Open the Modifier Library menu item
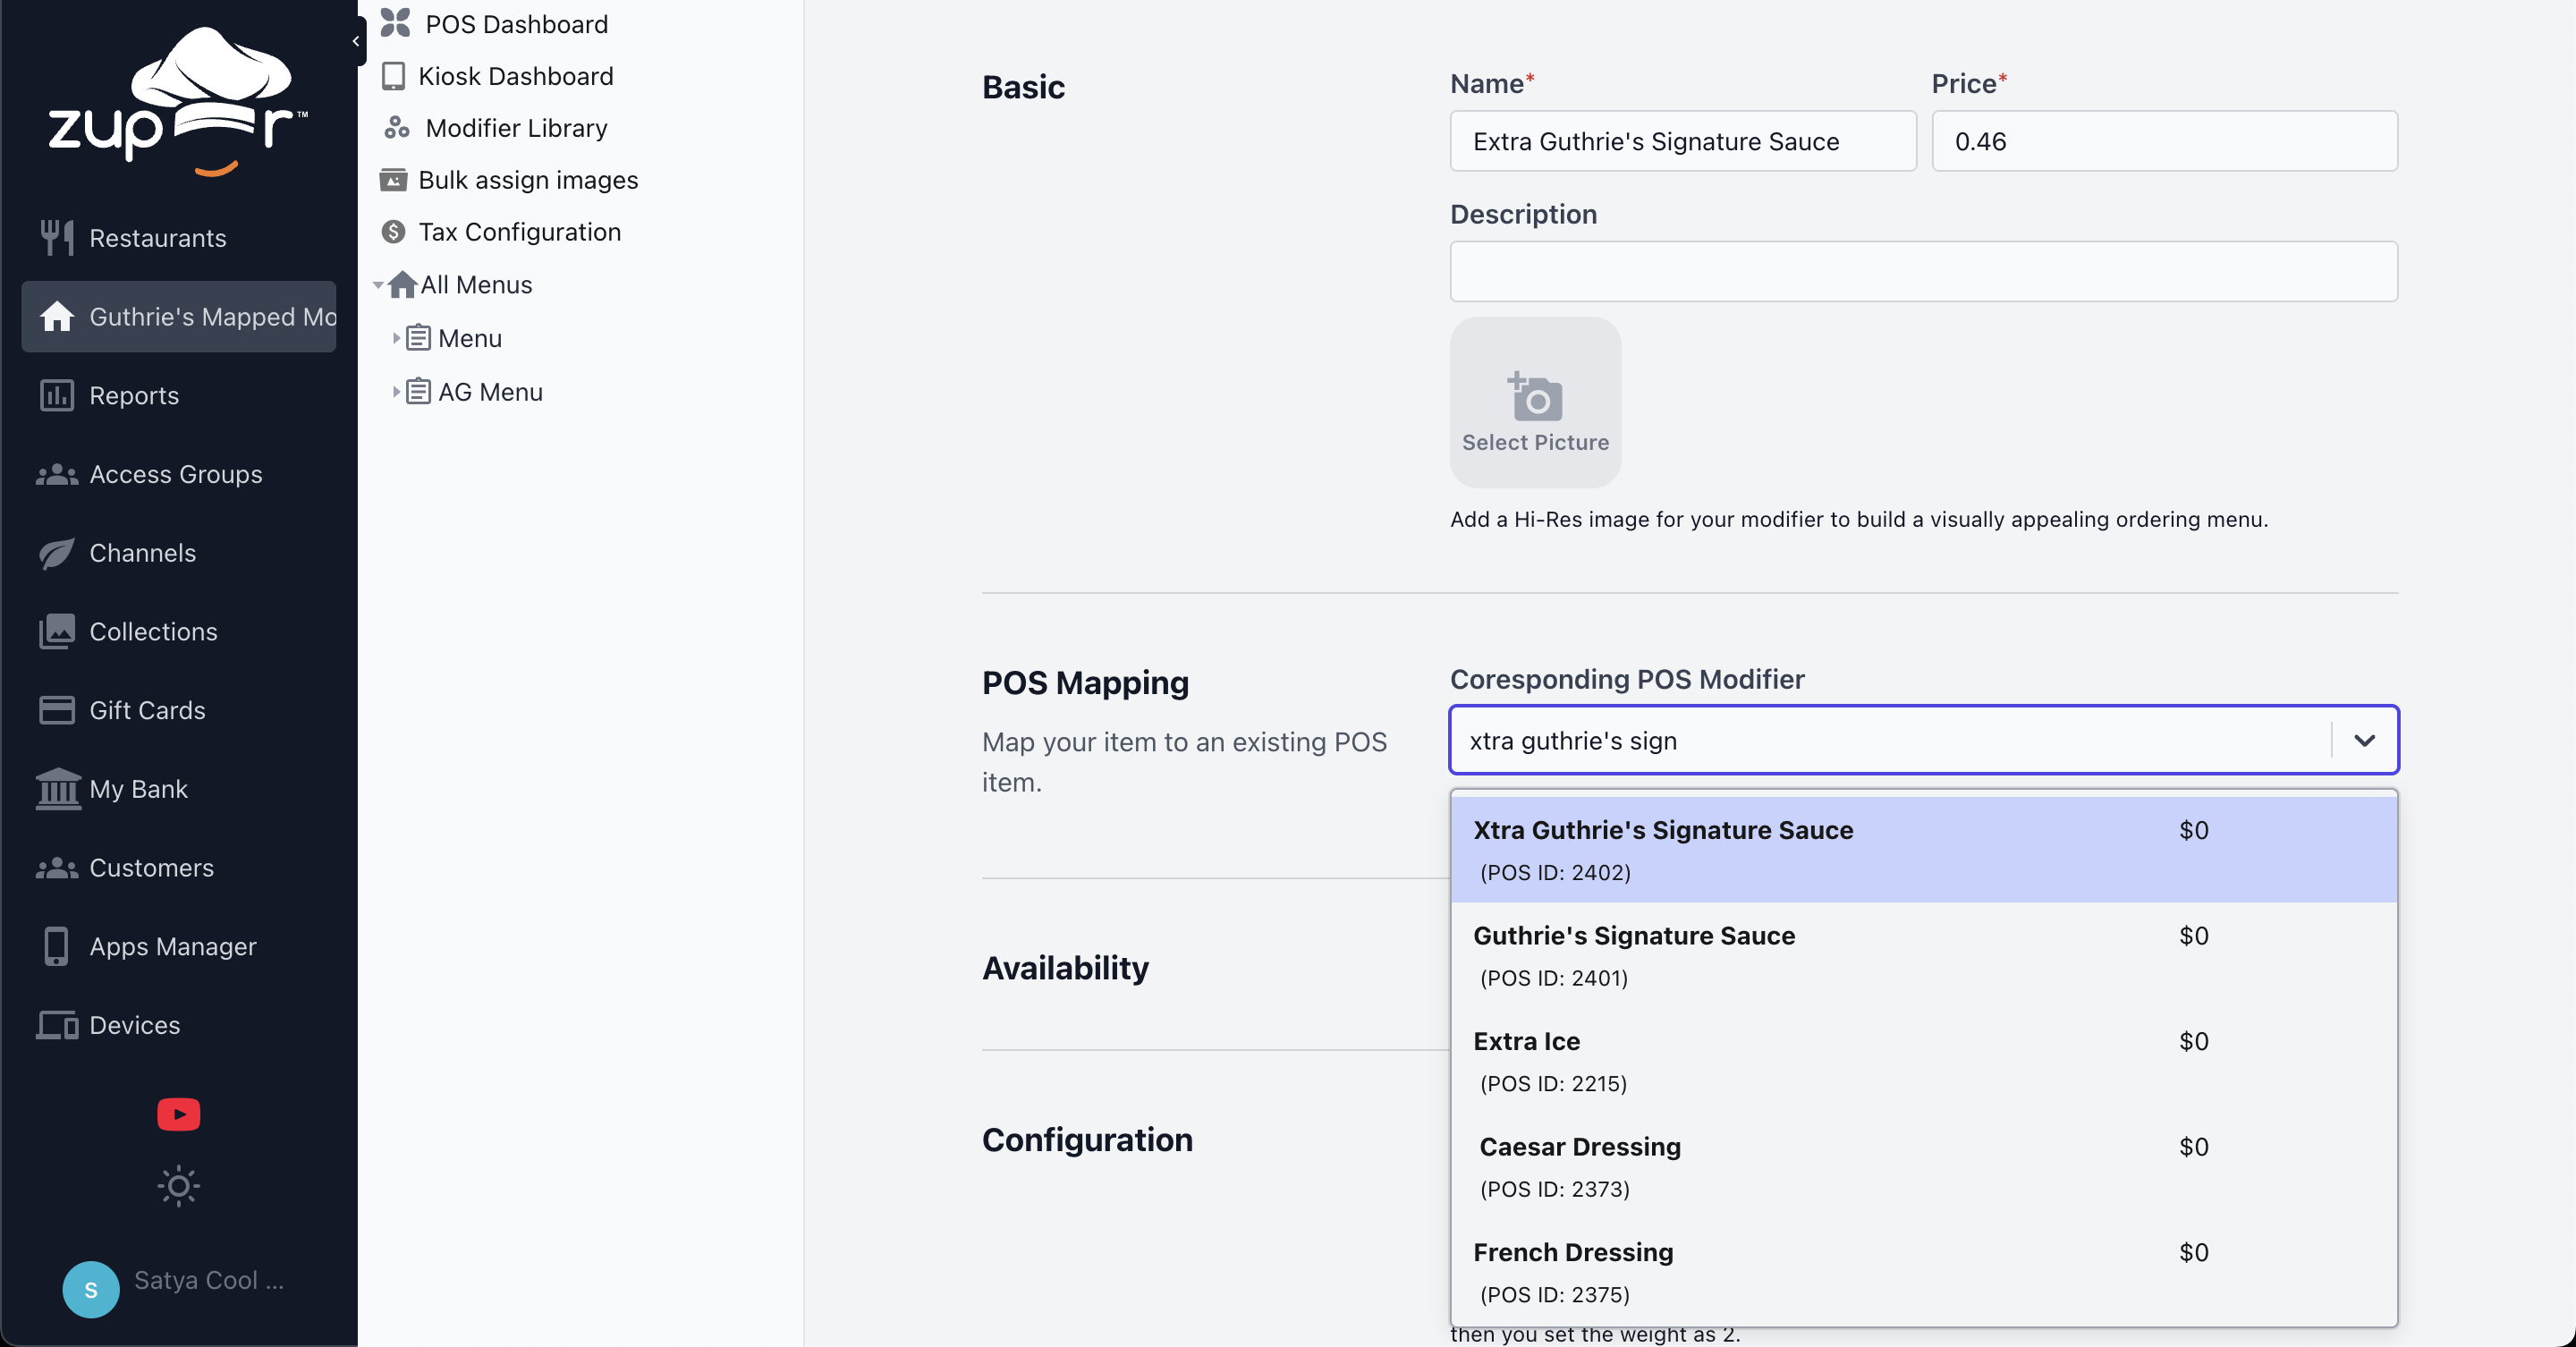Image resolution: width=2576 pixels, height=1347 pixels. coord(515,128)
